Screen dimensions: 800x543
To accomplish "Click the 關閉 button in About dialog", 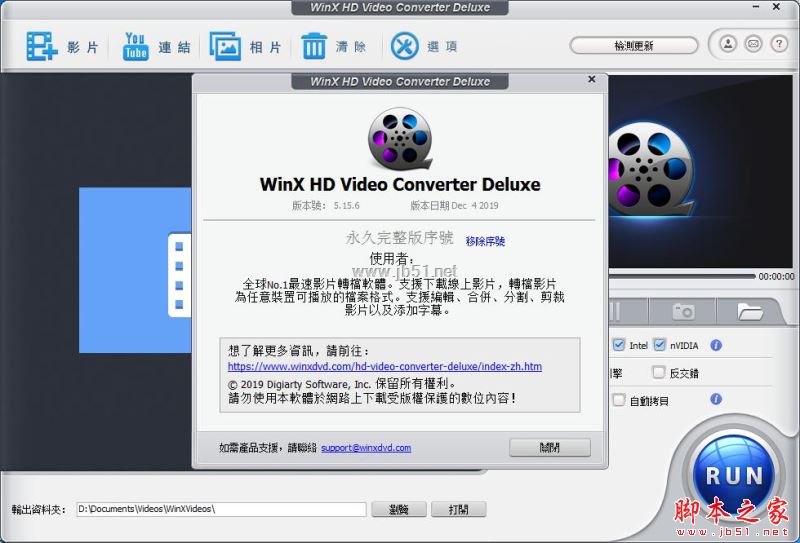I will pyautogui.click(x=549, y=448).
